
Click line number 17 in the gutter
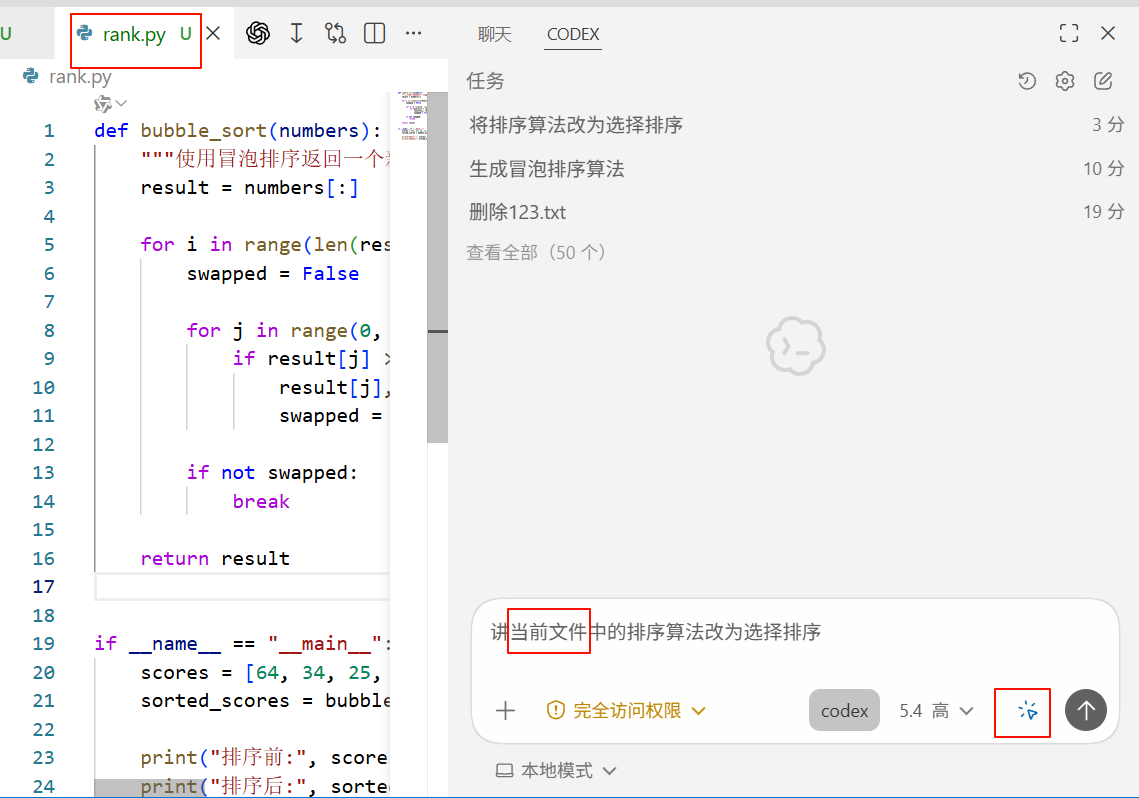(44, 587)
